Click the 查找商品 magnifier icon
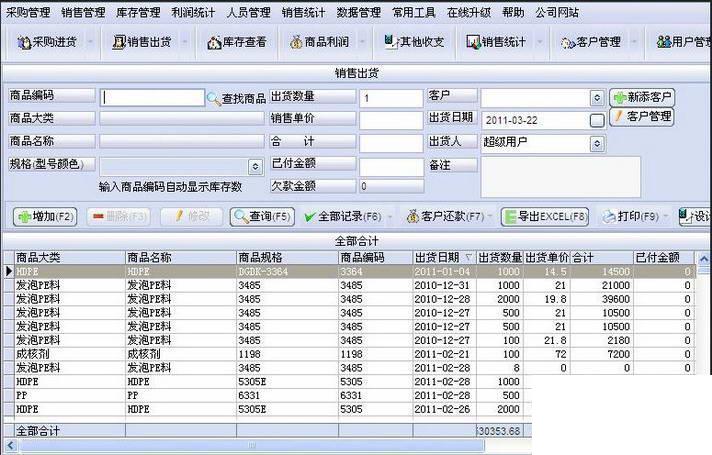The width and height of the screenshot is (712, 455). tap(213, 98)
